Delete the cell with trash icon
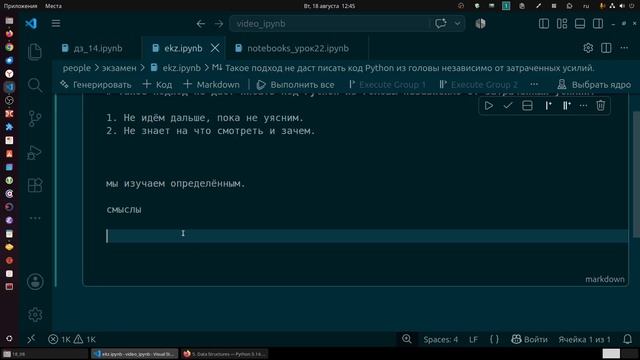This screenshot has width=640, height=360. tap(600, 106)
